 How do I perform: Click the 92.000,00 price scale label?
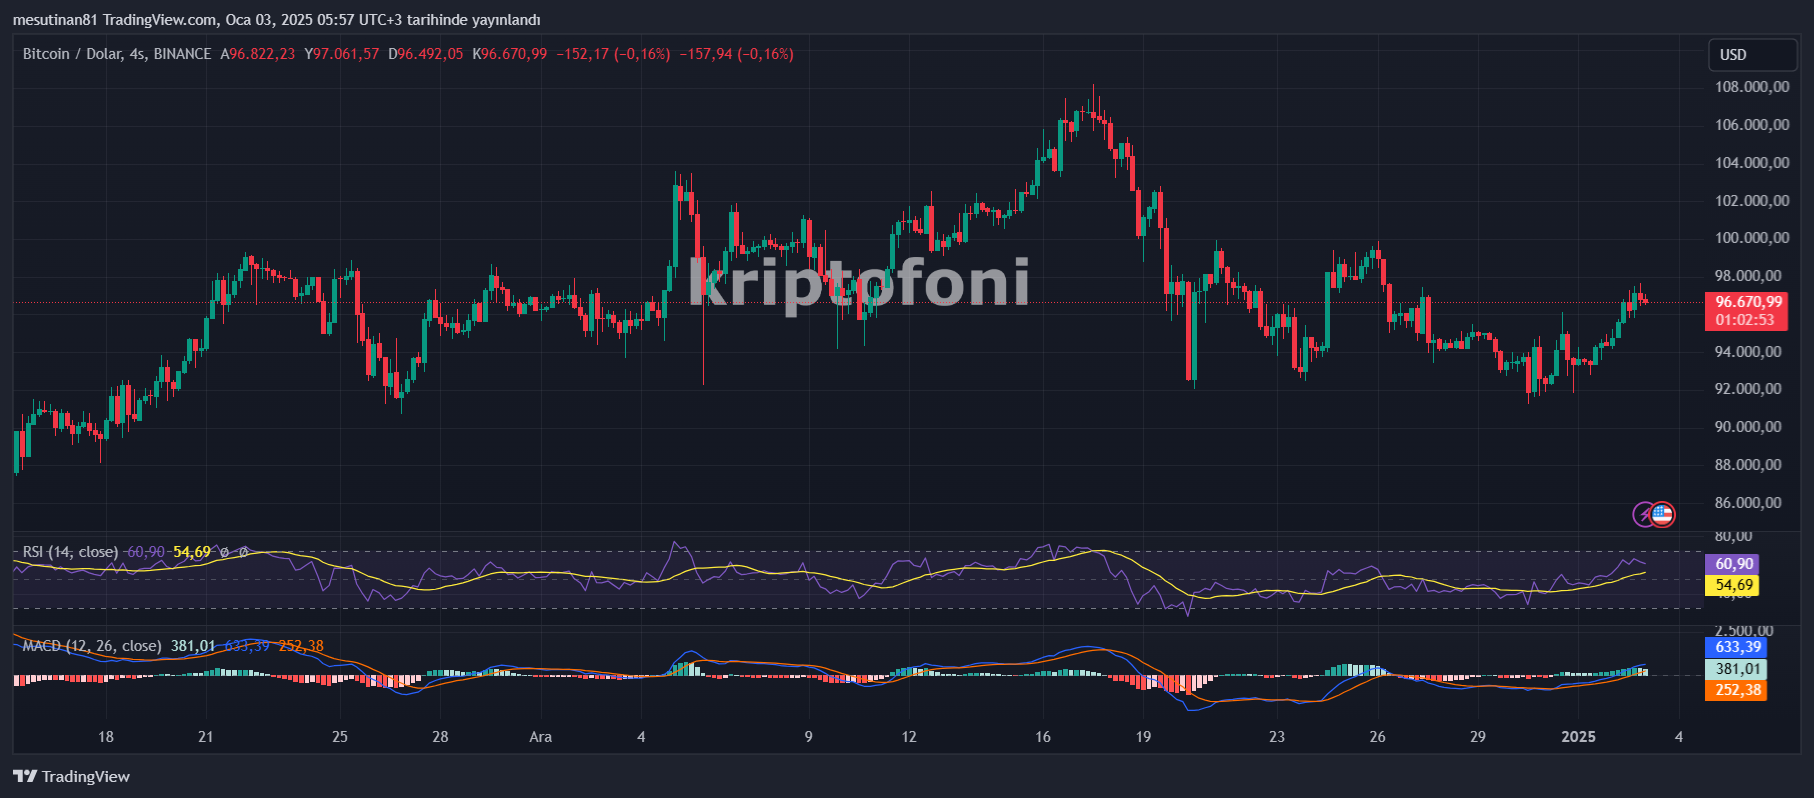tap(1748, 389)
